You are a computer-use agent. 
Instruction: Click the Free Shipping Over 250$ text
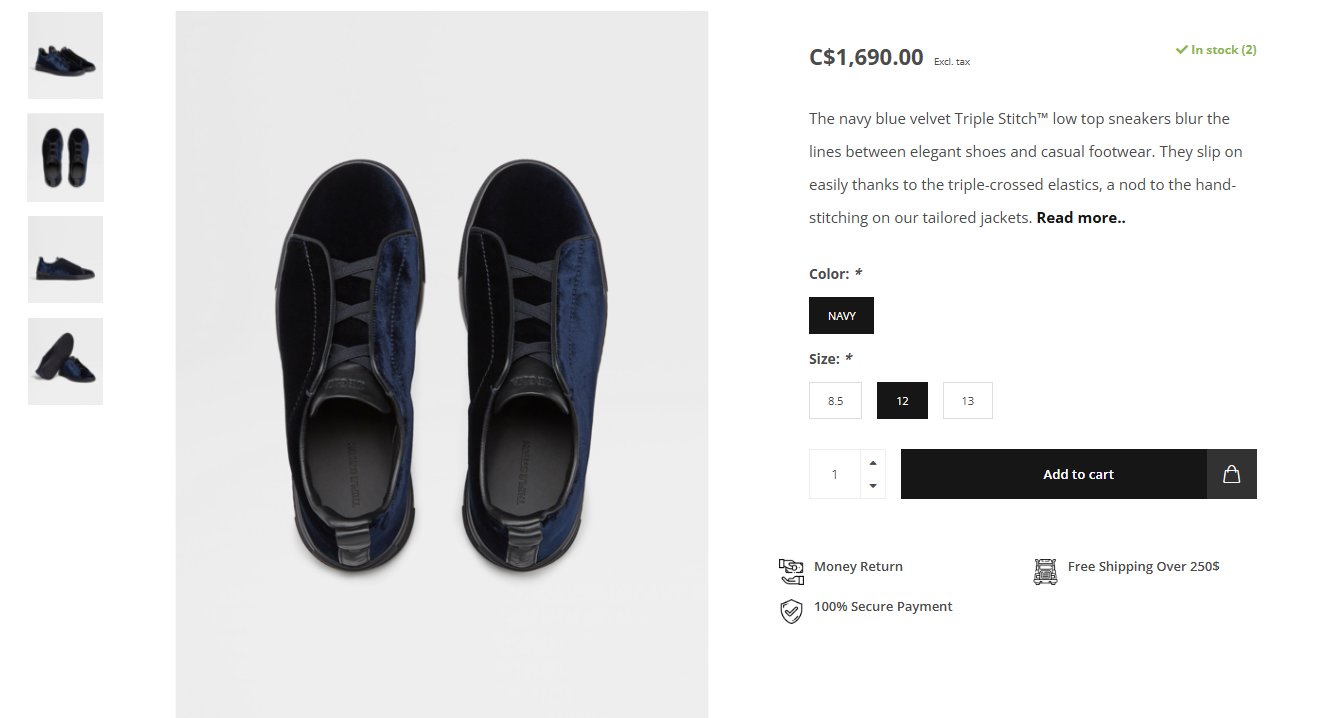(1143, 567)
